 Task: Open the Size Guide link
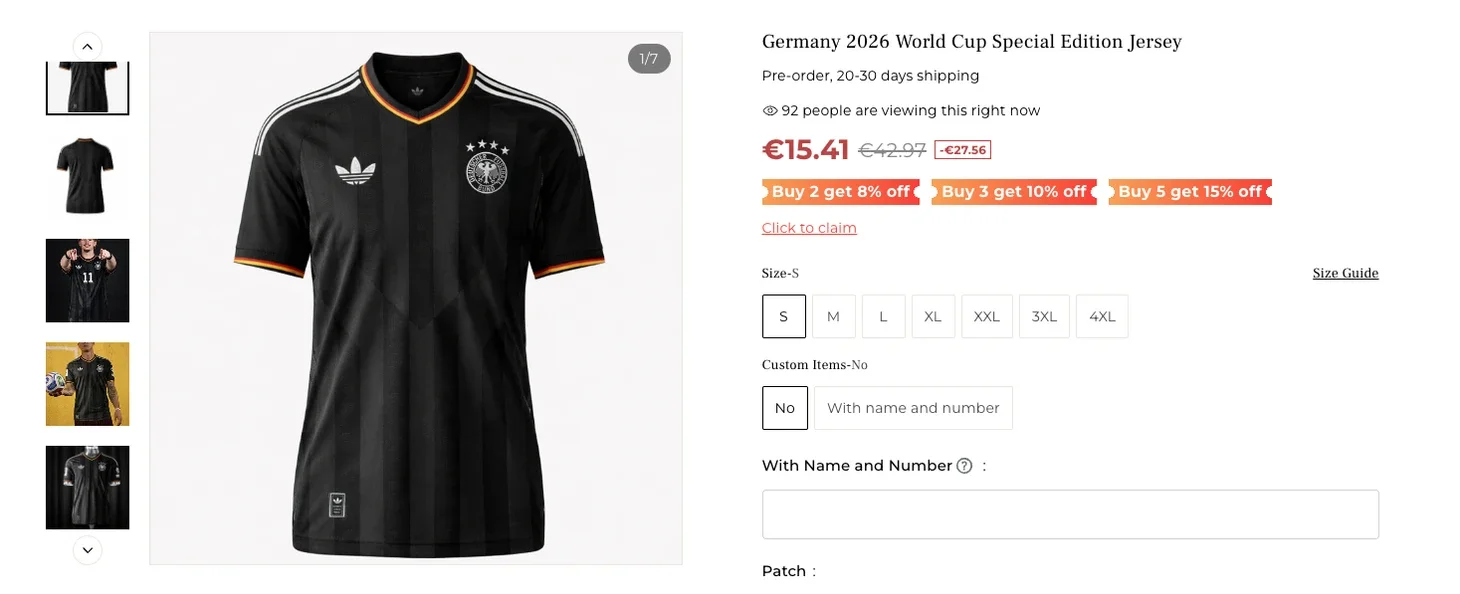pyautogui.click(x=1345, y=273)
